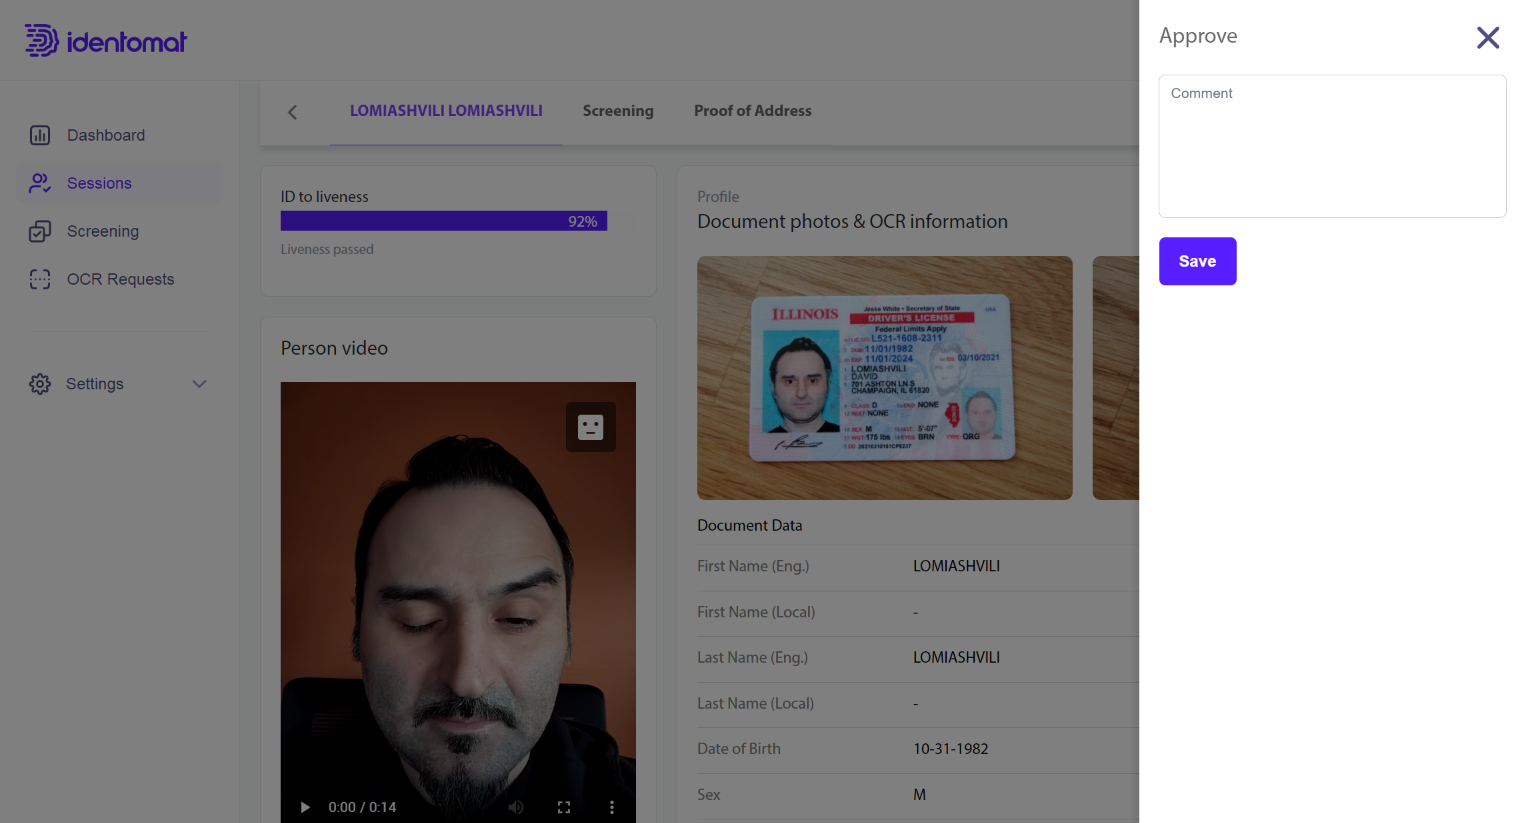Screen dimensions: 1526x823
Task: Click the Sessions people icon
Action: click(40, 183)
